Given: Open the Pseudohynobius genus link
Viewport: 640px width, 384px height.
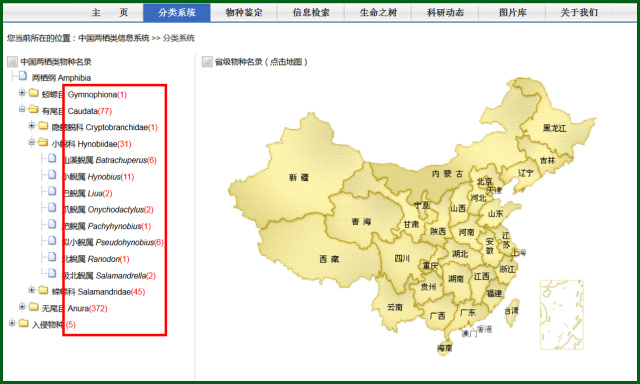Looking at the screenshot, I should tap(113, 243).
